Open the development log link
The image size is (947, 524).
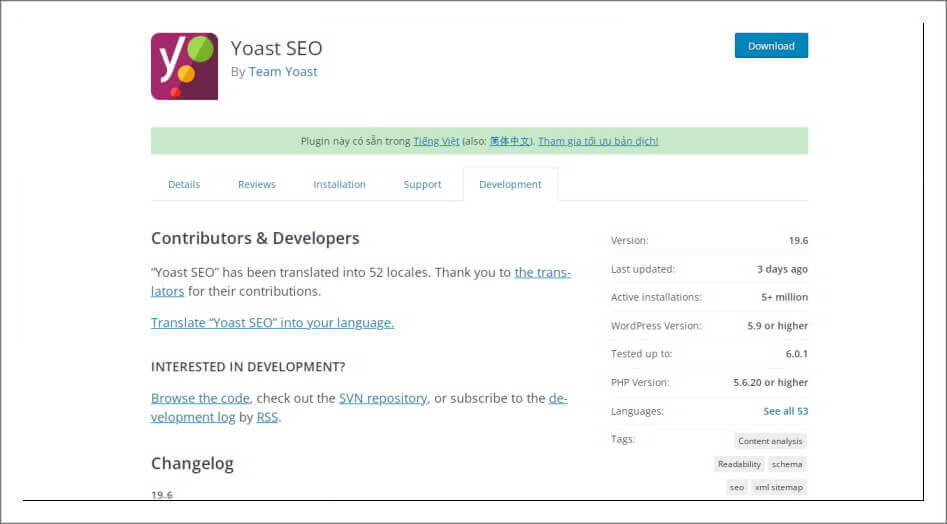(x=359, y=408)
